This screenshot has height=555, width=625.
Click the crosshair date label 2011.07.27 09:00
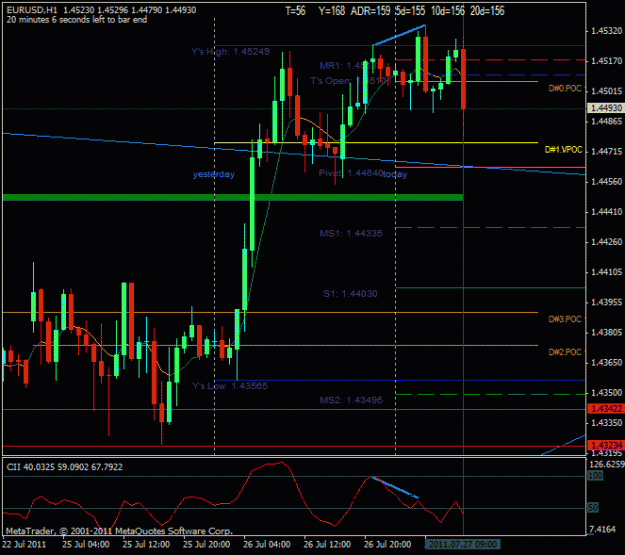point(462,544)
